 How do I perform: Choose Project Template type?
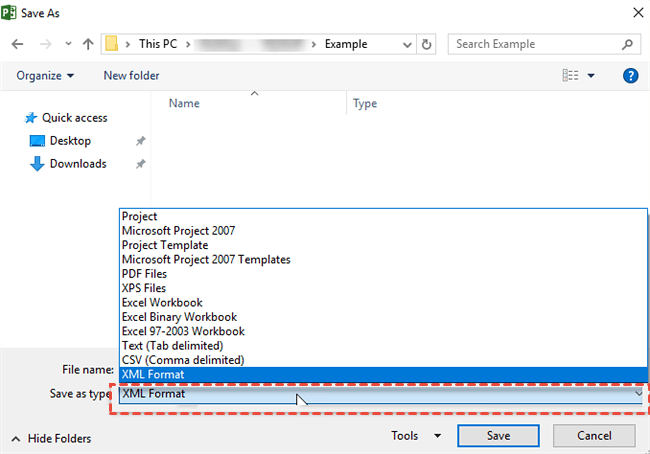pos(383,245)
